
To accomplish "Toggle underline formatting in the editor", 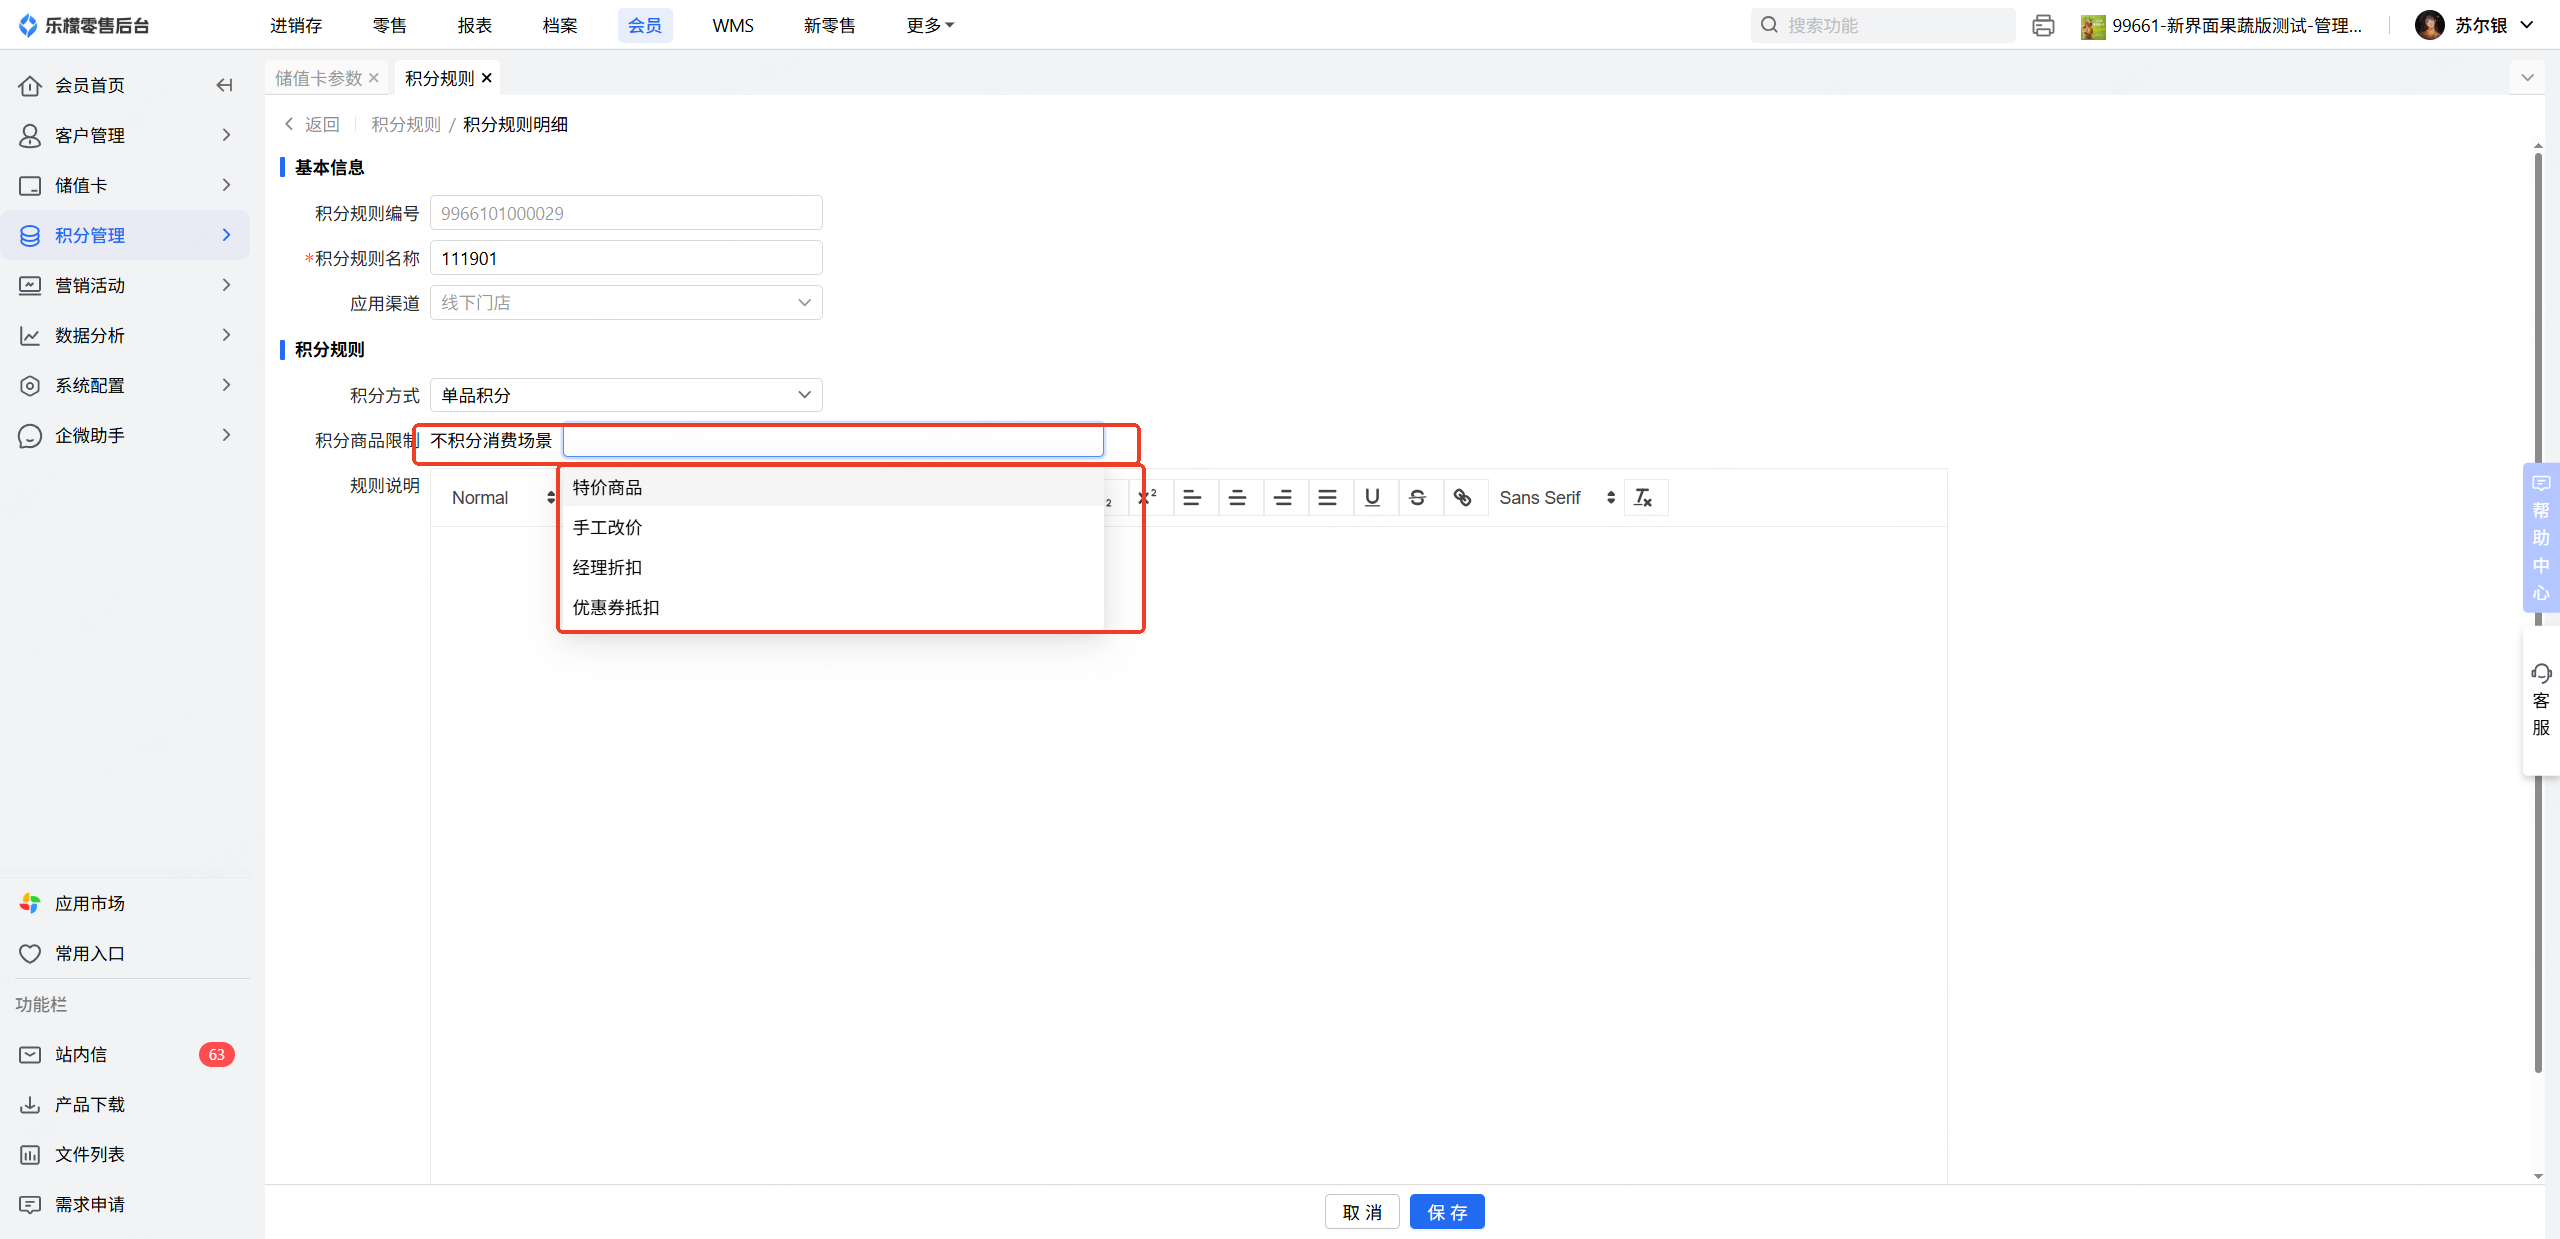I will pyautogui.click(x=1372, y=497).
